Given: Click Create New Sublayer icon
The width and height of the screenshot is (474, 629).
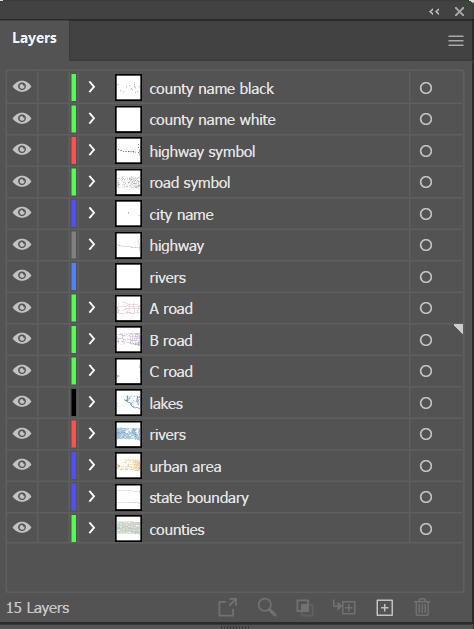Looking at the screenshot, I should click(x=344, y=607).
